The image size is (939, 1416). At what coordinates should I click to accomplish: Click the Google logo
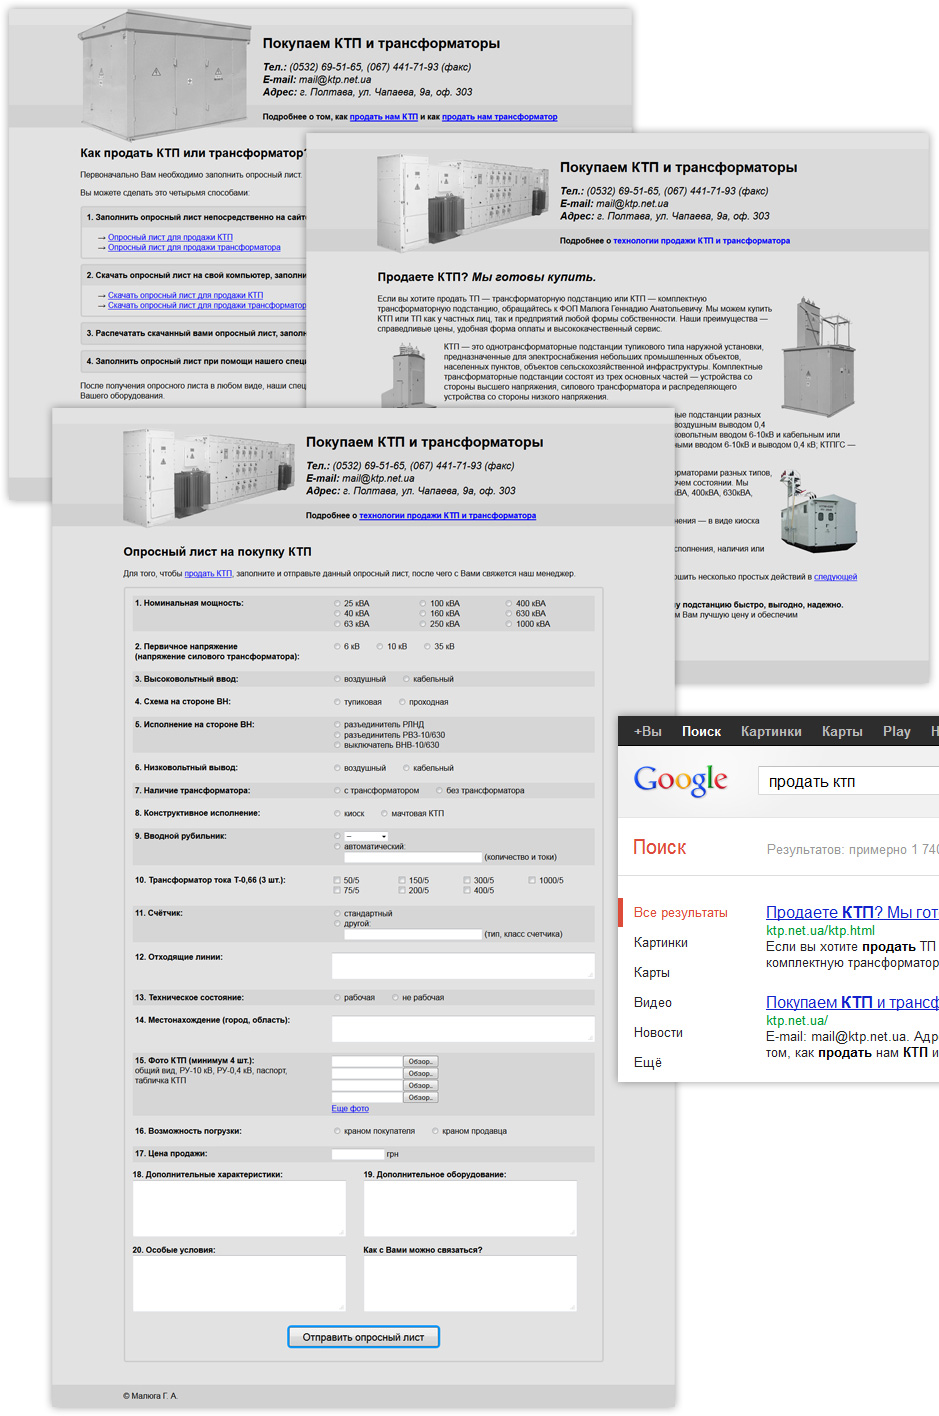tap(680, 781)
